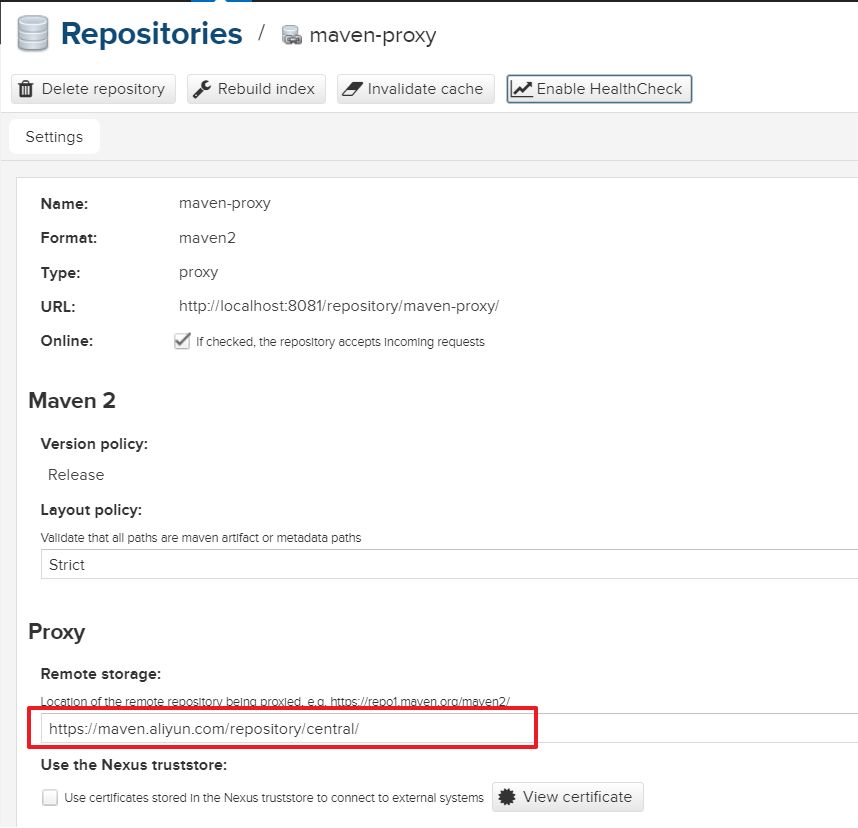858x828 pixels.
Task: Click the Format field label
Action: pyautogui.click(x=69, y=238)
